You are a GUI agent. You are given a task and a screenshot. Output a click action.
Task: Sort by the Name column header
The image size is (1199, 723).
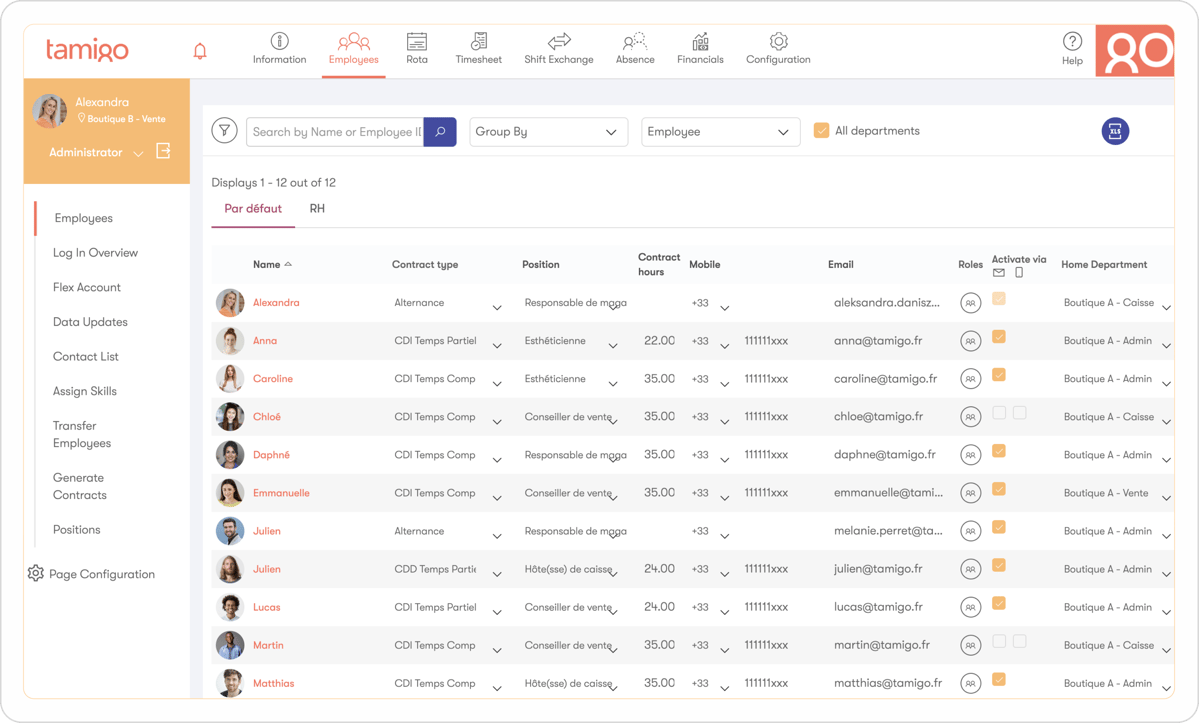point(272,264)
